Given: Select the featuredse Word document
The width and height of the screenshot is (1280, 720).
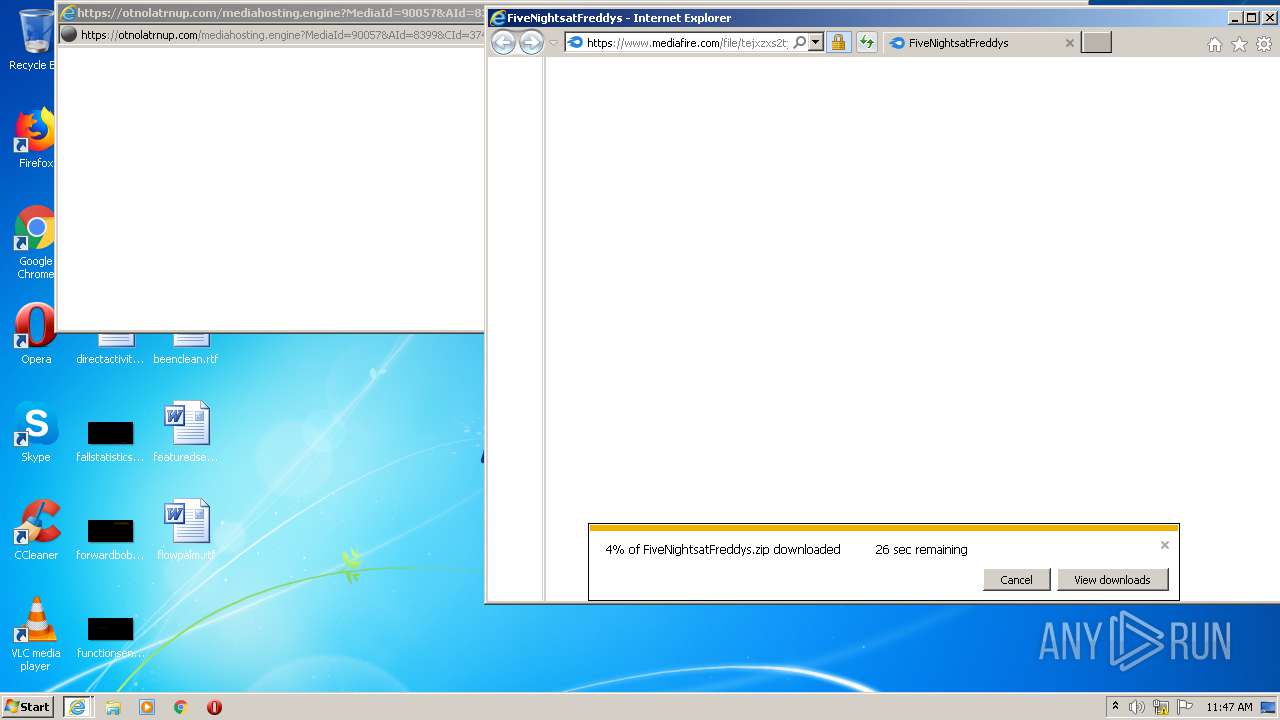Looking at the screenshot, I should (x=186, y=432).
